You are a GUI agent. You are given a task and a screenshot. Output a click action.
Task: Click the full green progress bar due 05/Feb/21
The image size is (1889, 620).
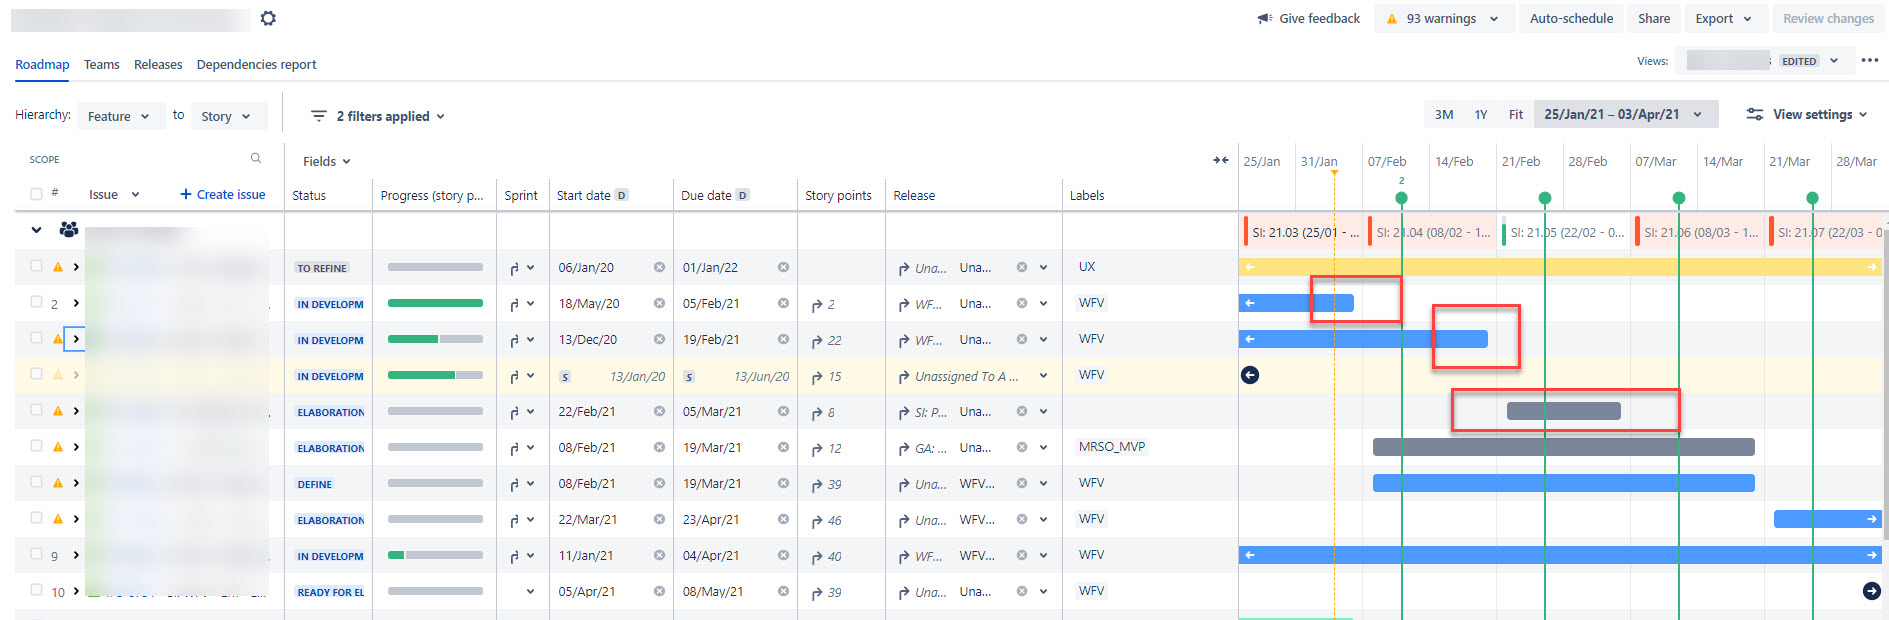435,303
